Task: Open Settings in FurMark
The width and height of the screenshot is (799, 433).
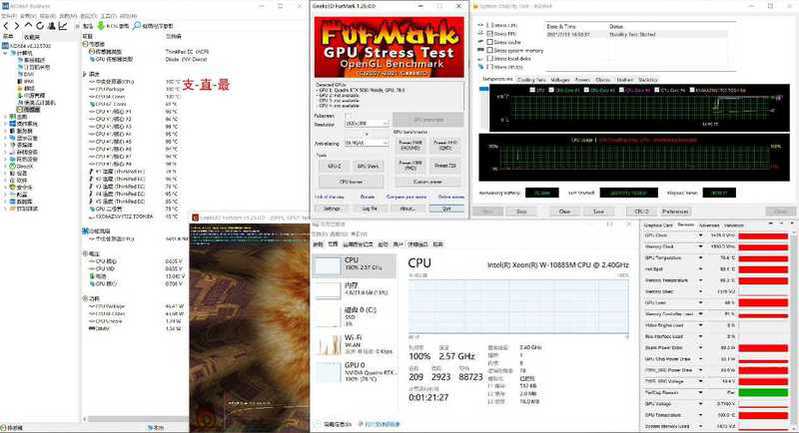Action: click(332, 209)
